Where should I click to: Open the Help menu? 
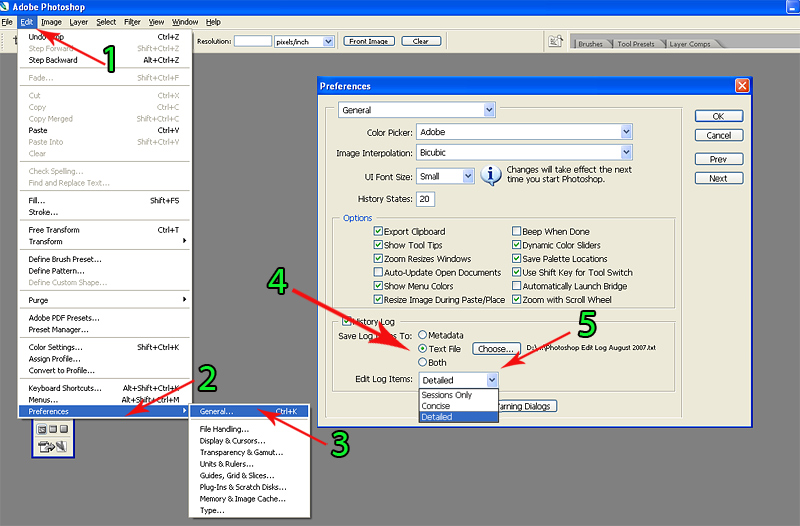click(213, 22)
